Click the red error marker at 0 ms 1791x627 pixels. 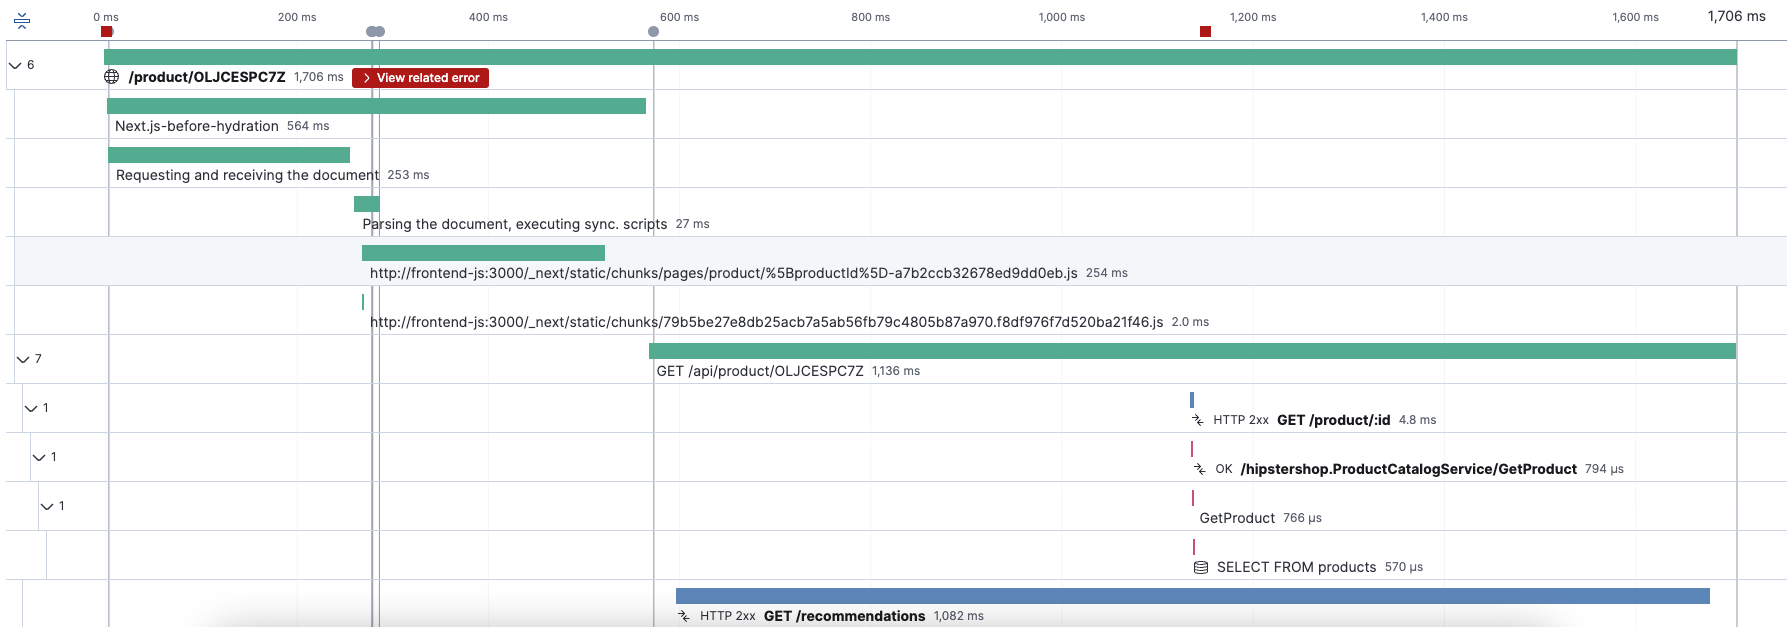click(x=107, y=32)
